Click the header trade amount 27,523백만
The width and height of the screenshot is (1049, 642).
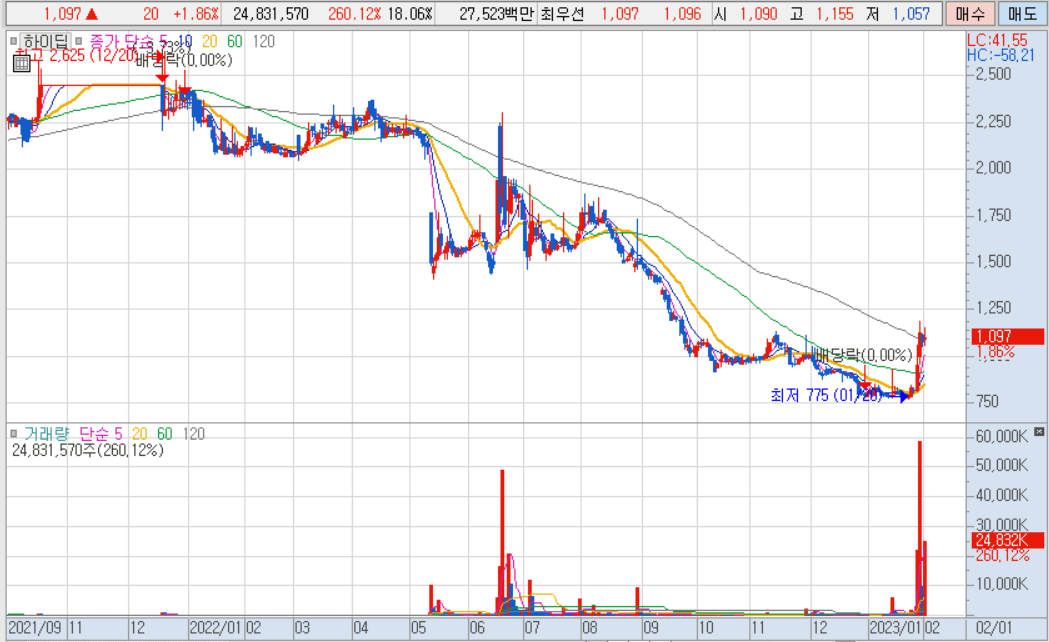click(498, 13)
